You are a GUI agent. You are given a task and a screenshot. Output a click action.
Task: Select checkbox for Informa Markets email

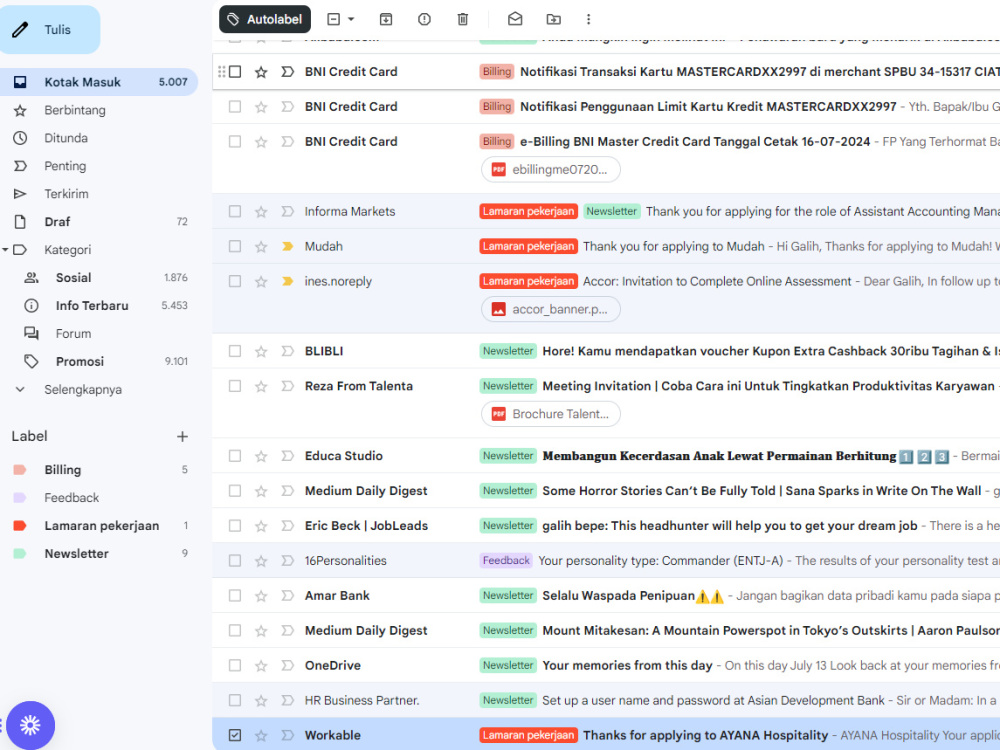[x=235, y=212]
